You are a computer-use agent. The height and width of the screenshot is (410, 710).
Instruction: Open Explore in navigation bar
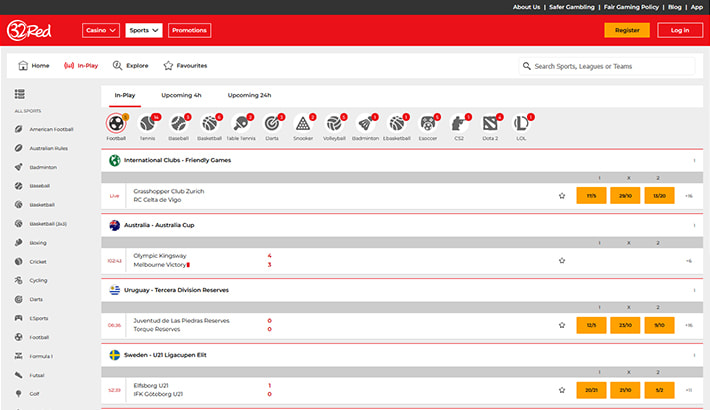coord(130,66)
